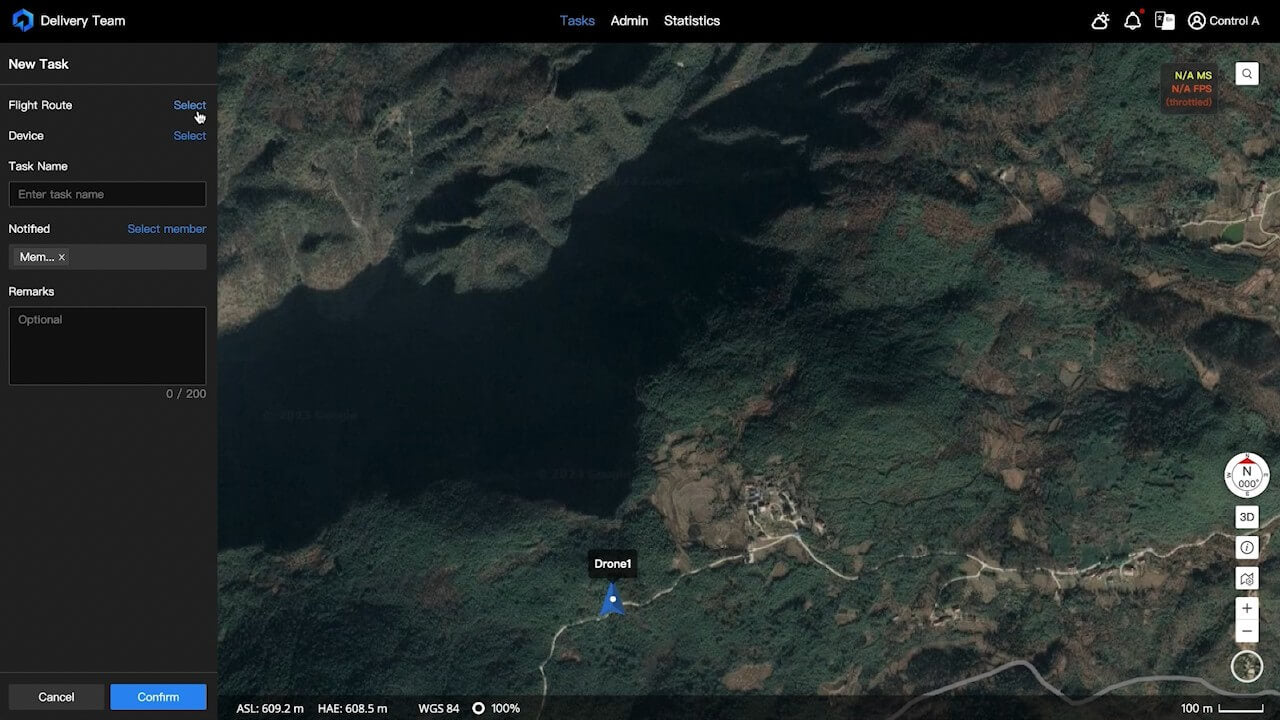Zoom in on the map
This screenshot has height=720, width=1280.
[x=1247, y=608]
